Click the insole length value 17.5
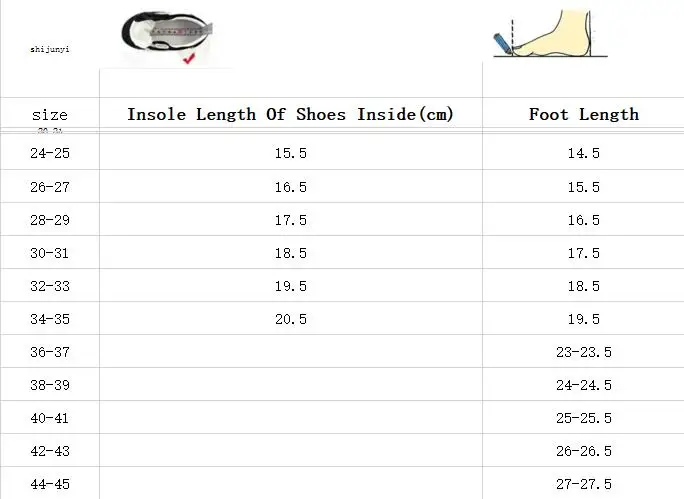The image size is (684, 499). [290, 220]
